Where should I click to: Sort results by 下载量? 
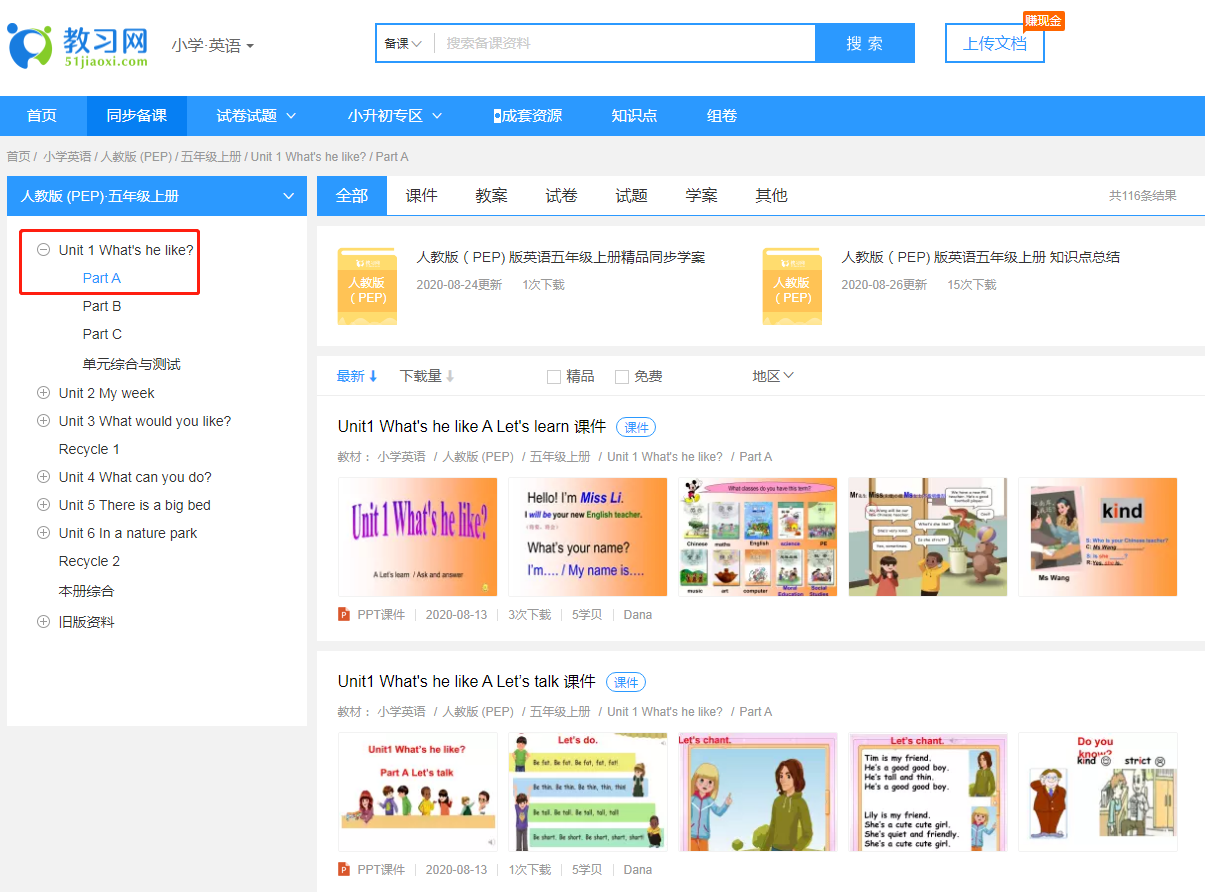point(427,376)
